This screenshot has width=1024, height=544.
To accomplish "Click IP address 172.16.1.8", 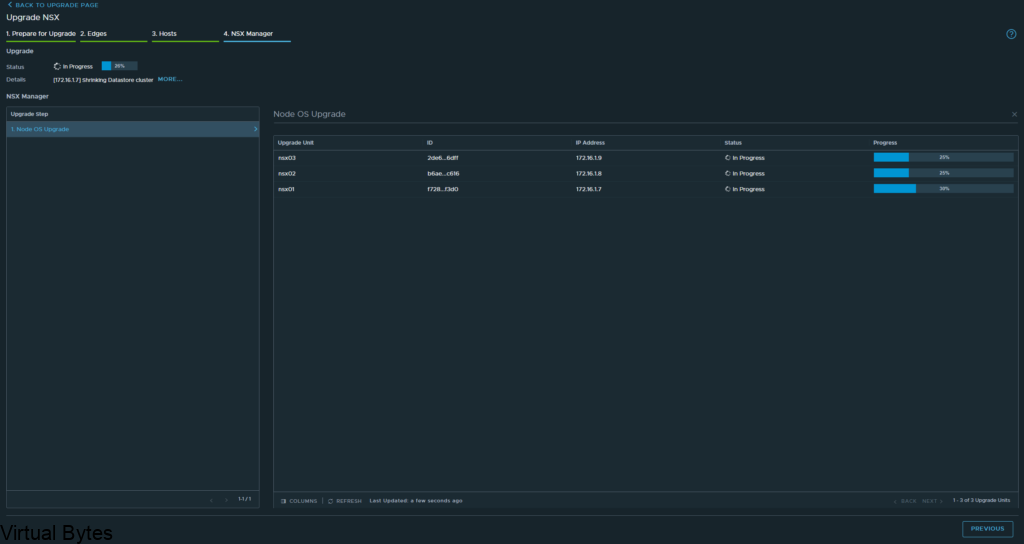I will click(x=588, y=174).
